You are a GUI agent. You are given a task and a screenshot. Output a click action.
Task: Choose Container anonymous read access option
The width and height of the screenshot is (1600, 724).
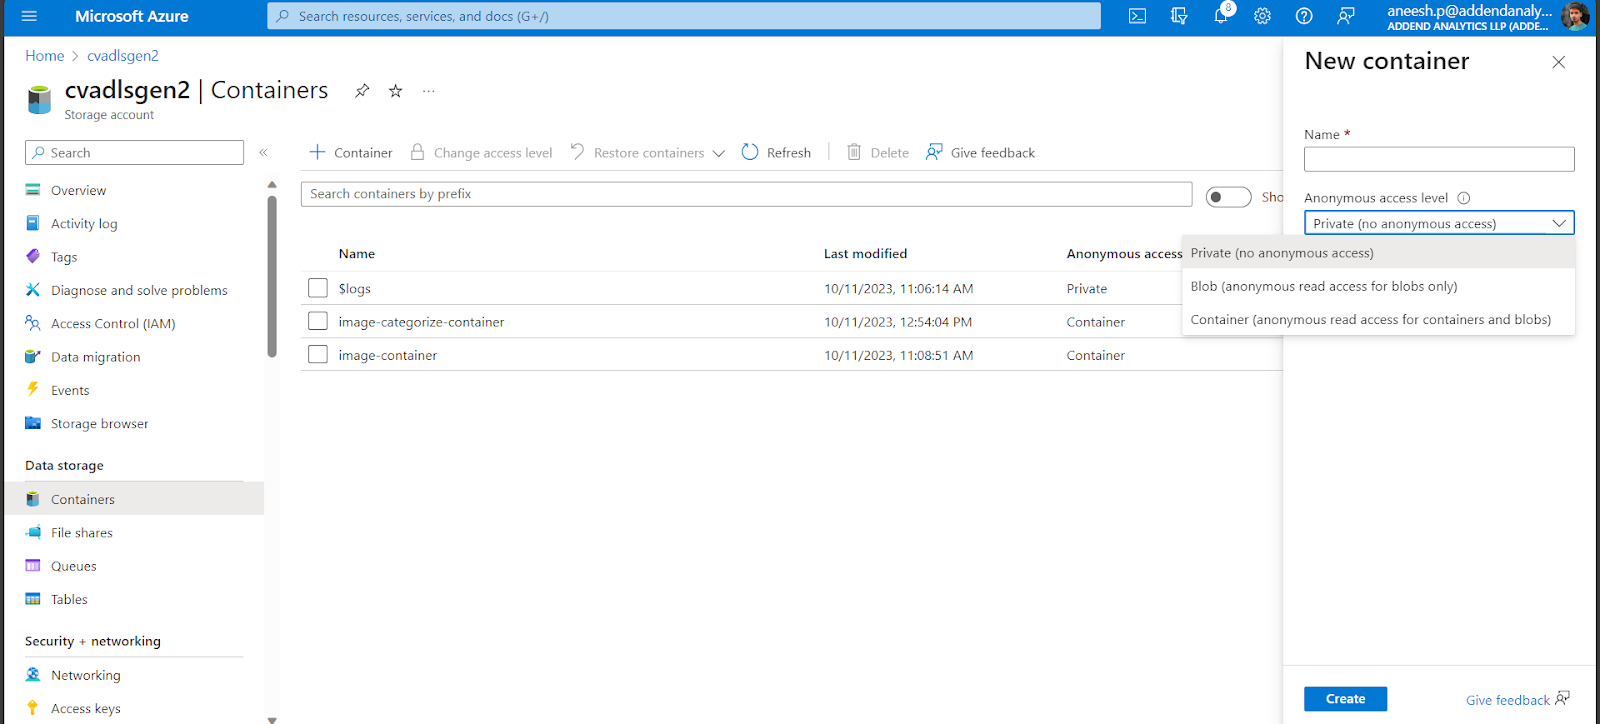pos(1378,320)
